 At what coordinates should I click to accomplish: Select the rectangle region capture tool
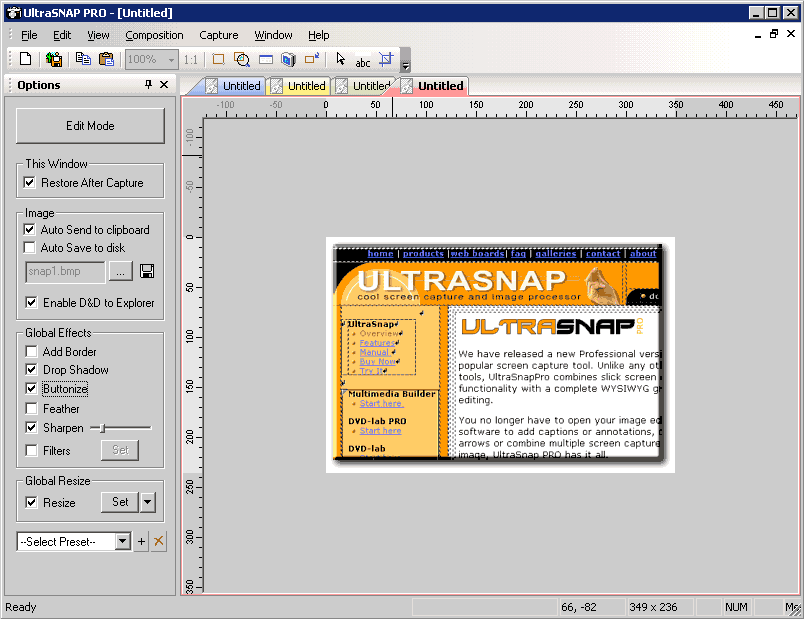coord(218,59)
